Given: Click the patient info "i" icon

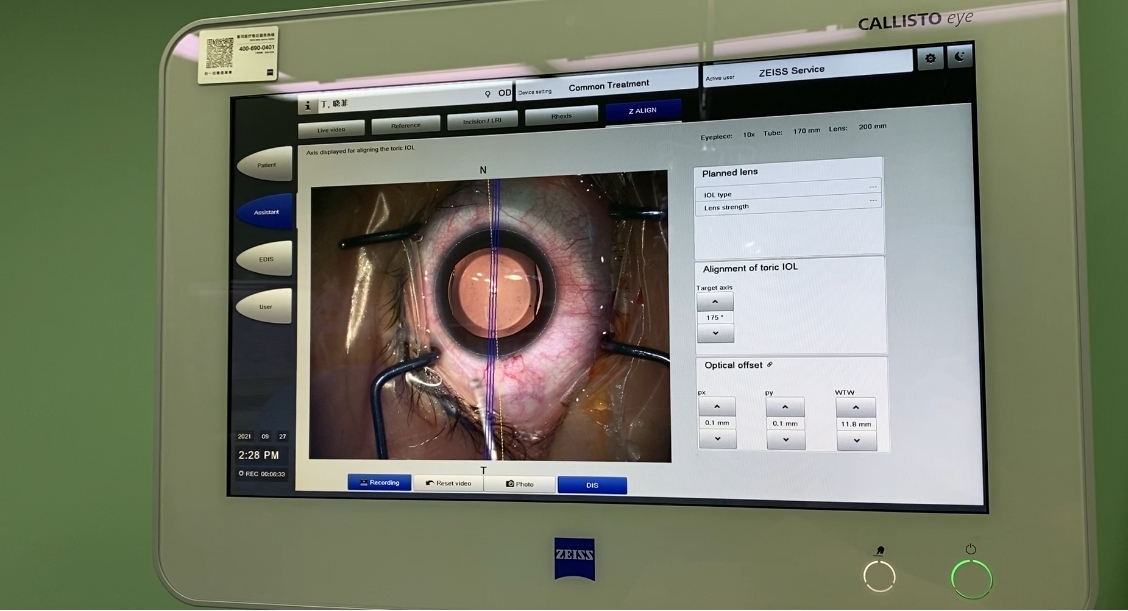Looking at the screenshot, I should click(307, 106).
